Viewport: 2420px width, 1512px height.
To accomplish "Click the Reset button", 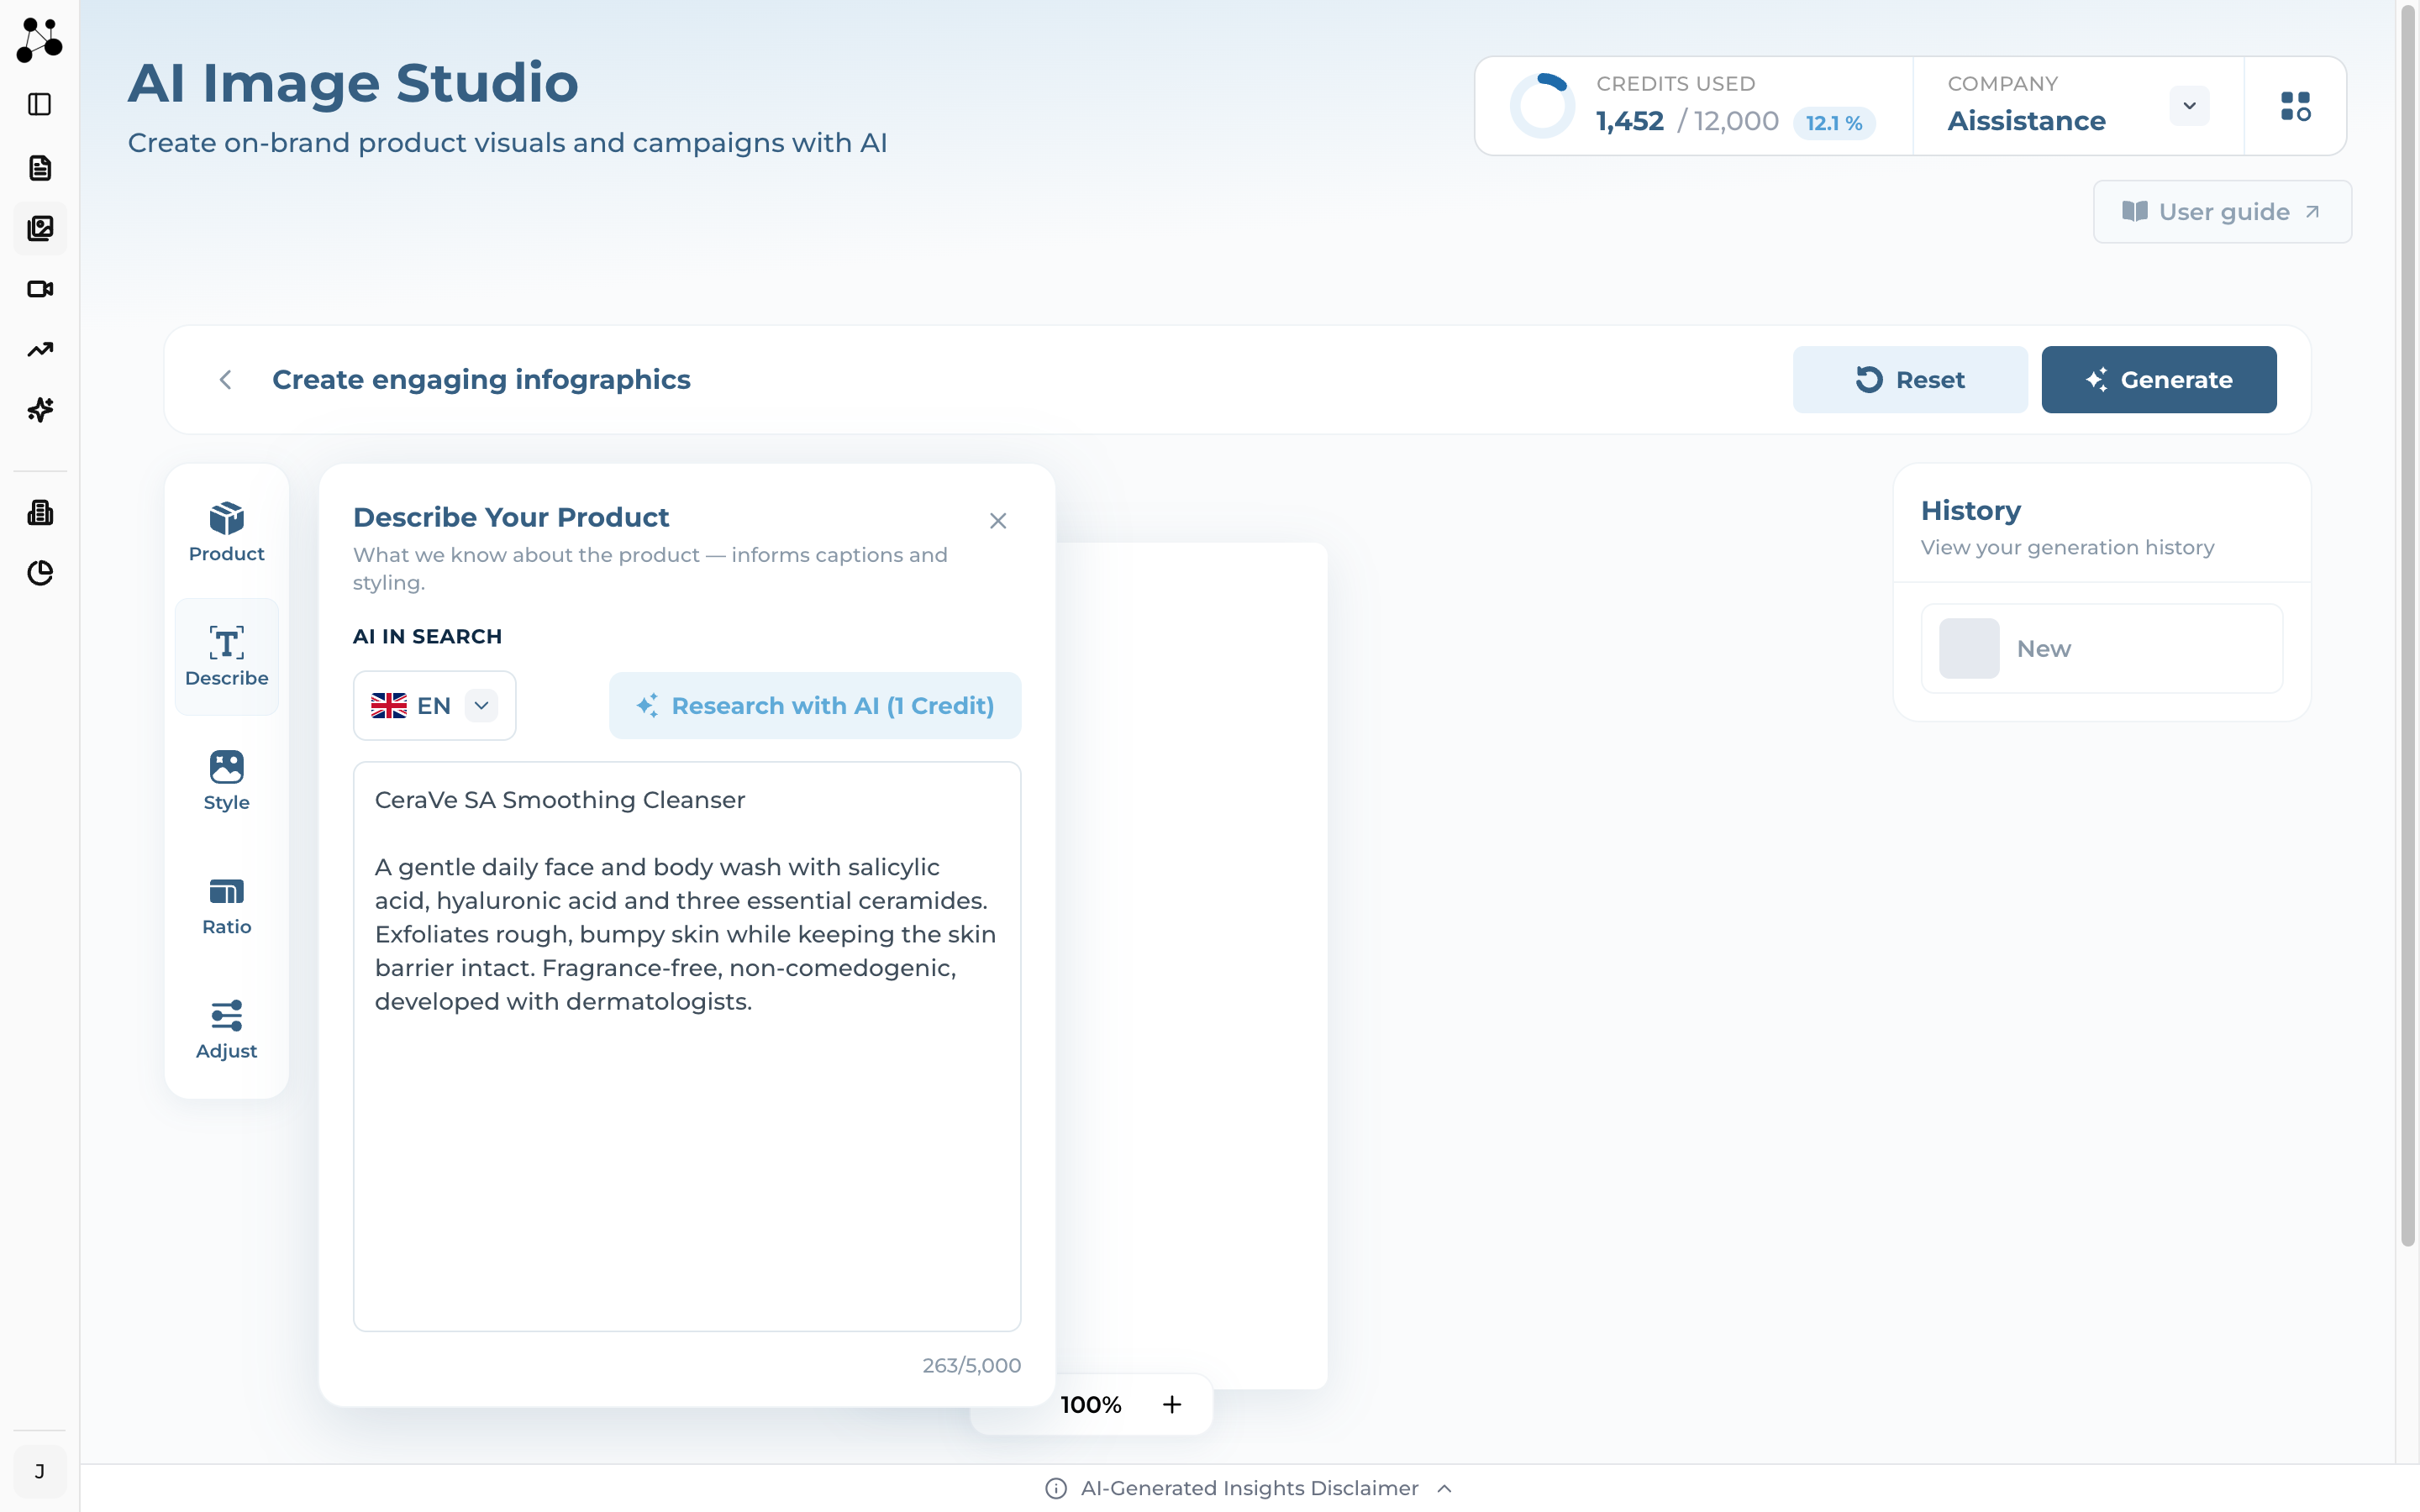I will [1910, 380].
